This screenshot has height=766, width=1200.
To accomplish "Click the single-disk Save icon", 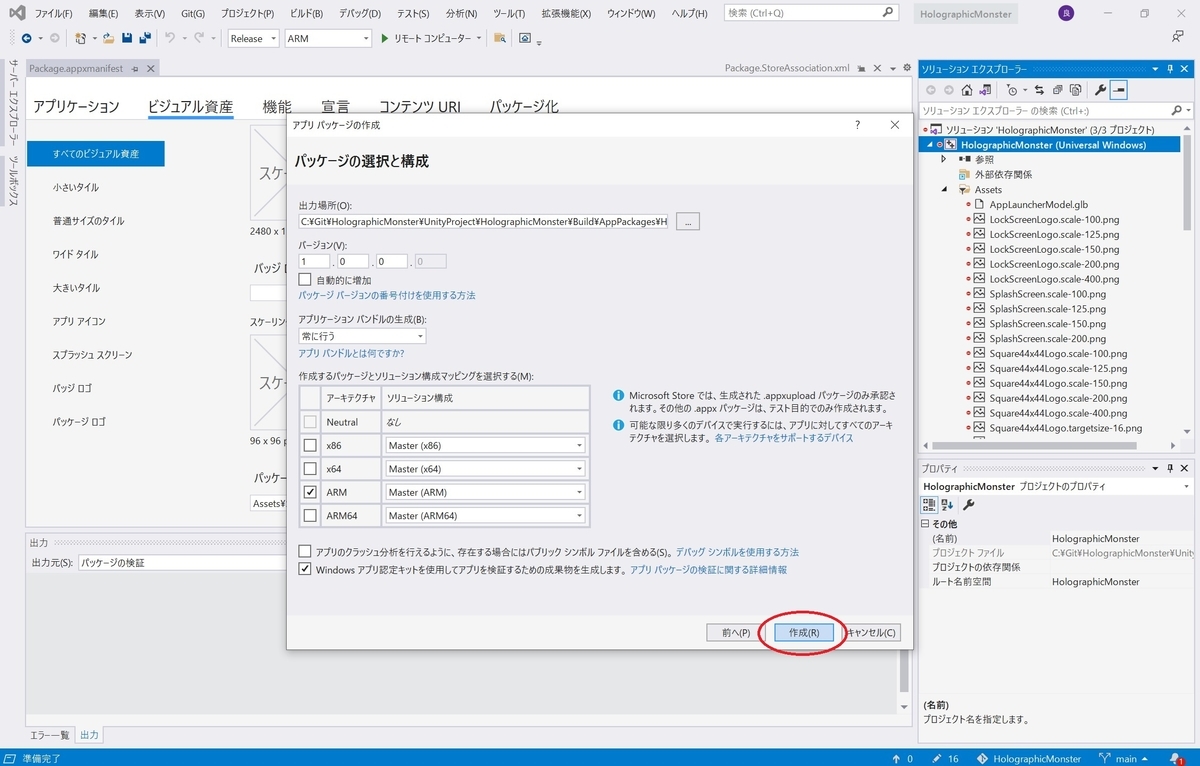I will 127,38.
